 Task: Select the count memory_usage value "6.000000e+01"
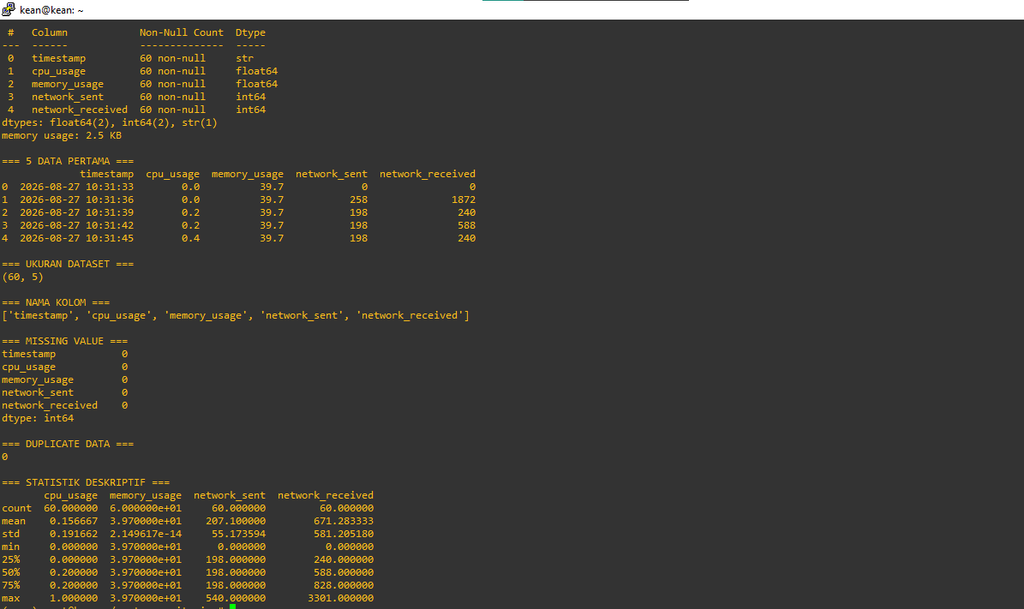click(146, 508)
